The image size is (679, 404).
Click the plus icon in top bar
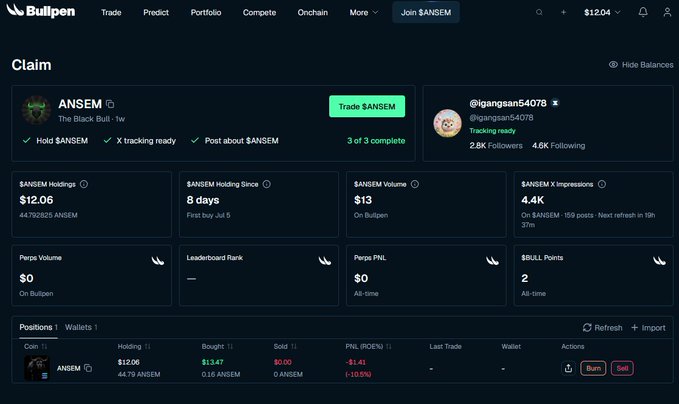point(563,13)
